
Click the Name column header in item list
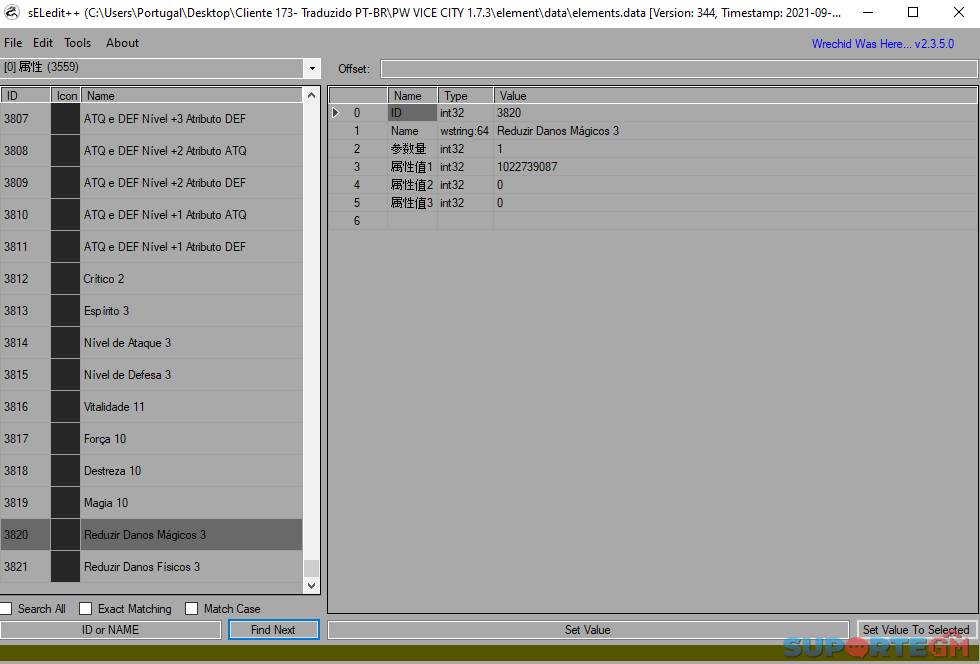192,96
